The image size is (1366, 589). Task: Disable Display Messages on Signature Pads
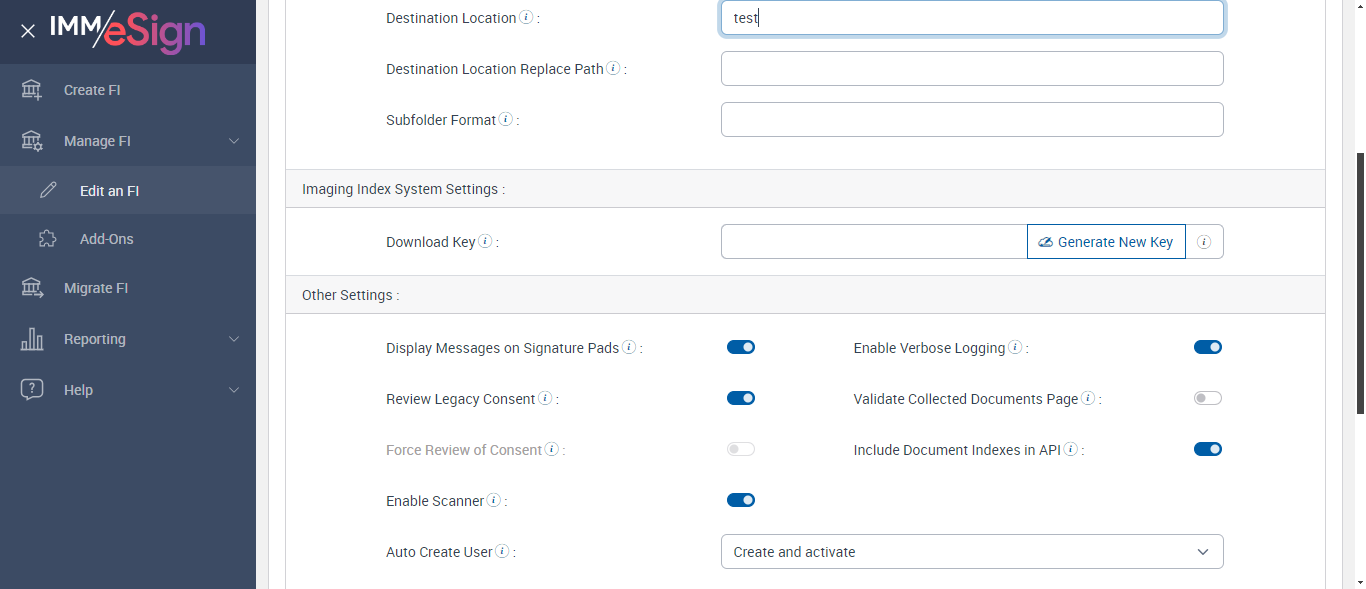[741, 347]
